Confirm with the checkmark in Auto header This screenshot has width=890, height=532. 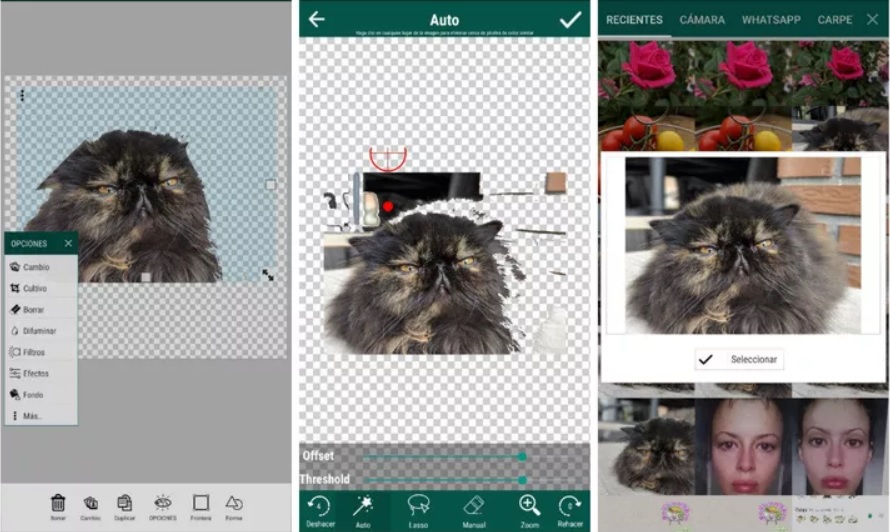click(570, 19)
